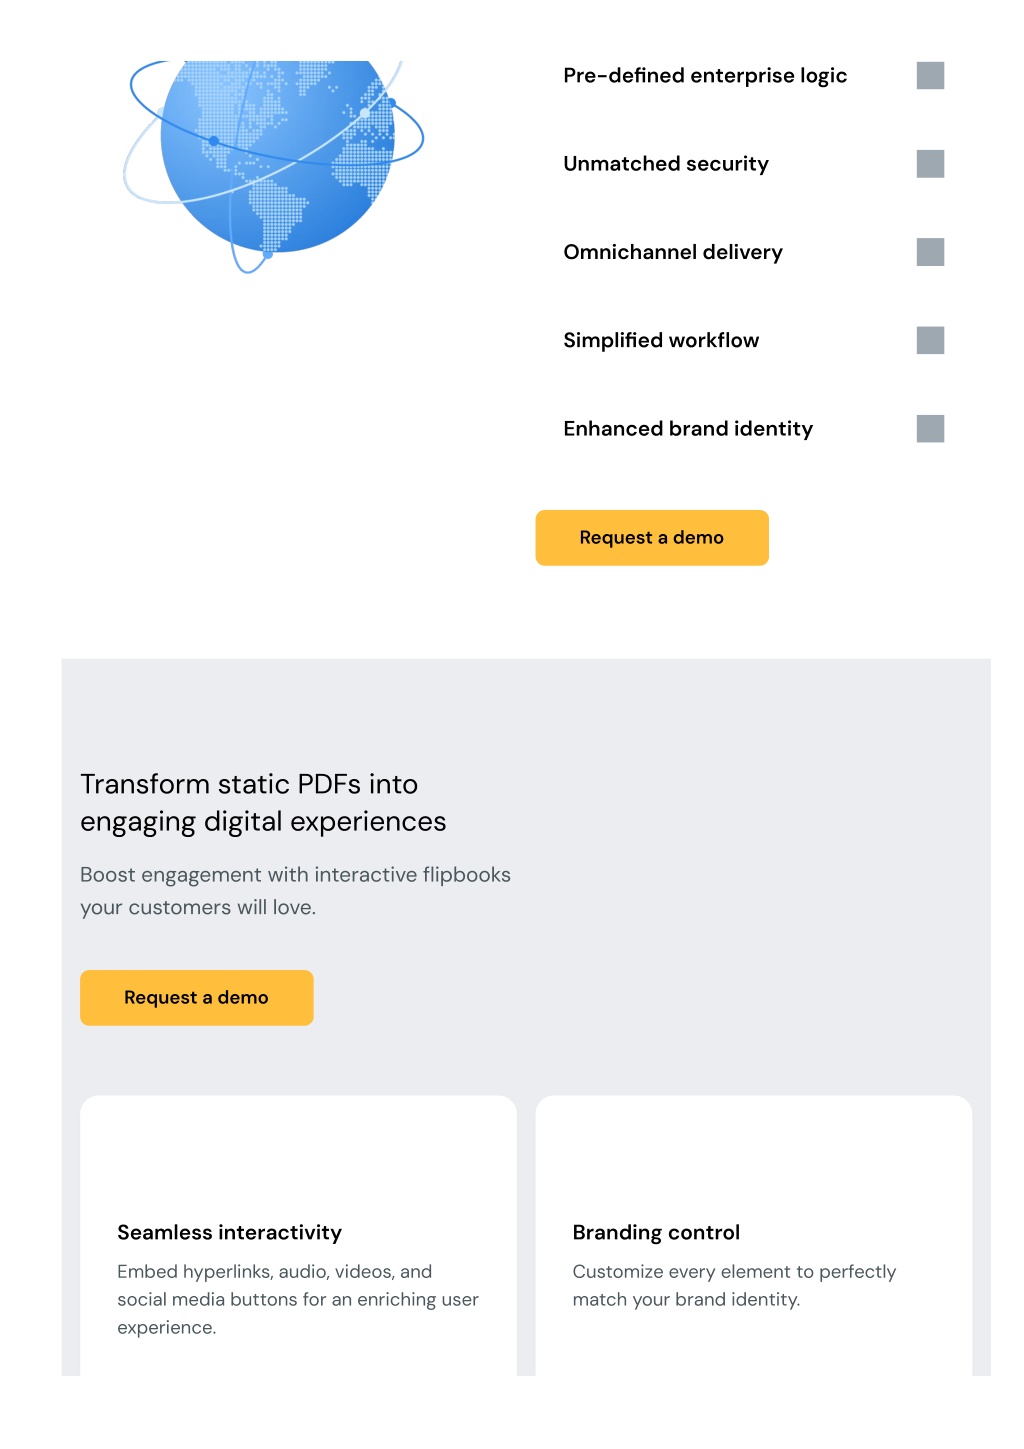Click the Embed hyperlinks, audio, videos description

tap(298, 1300)
